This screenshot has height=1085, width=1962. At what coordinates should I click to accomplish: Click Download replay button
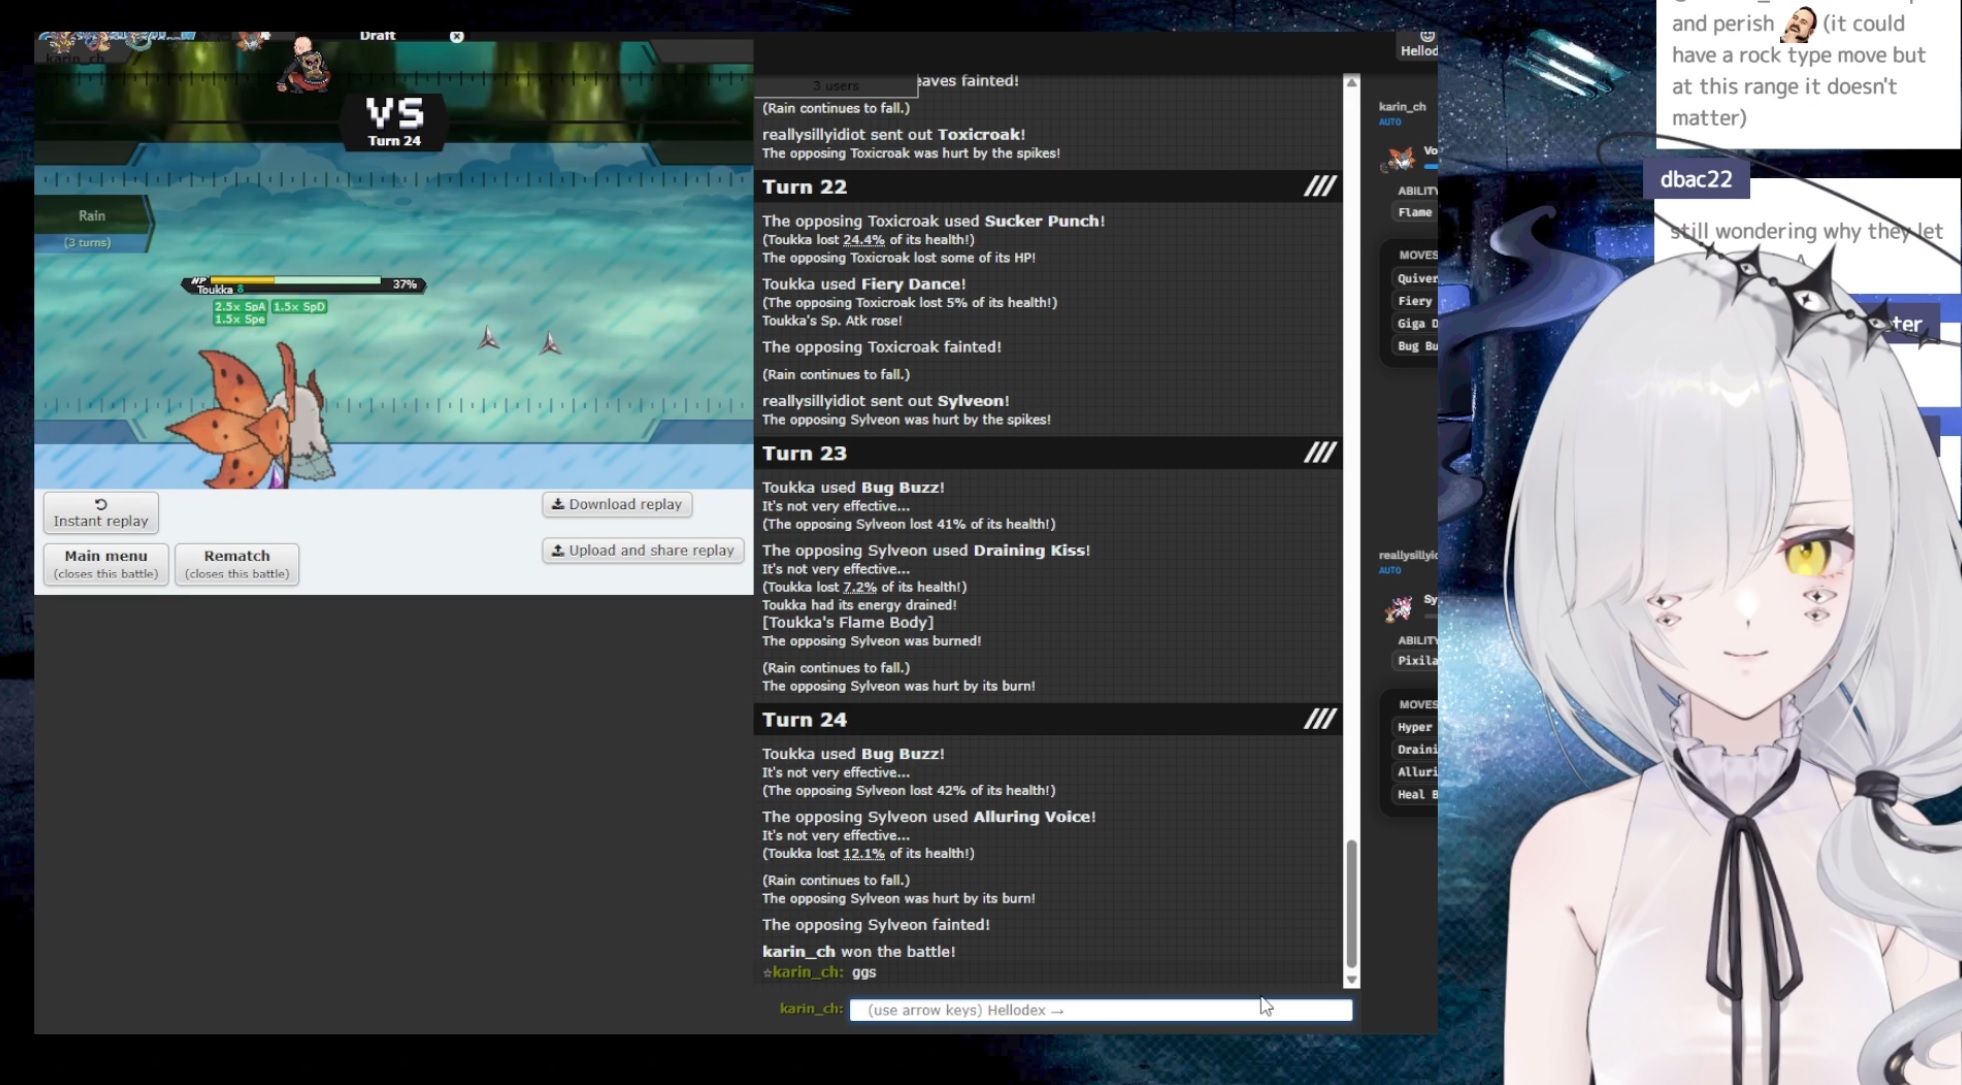617,504
